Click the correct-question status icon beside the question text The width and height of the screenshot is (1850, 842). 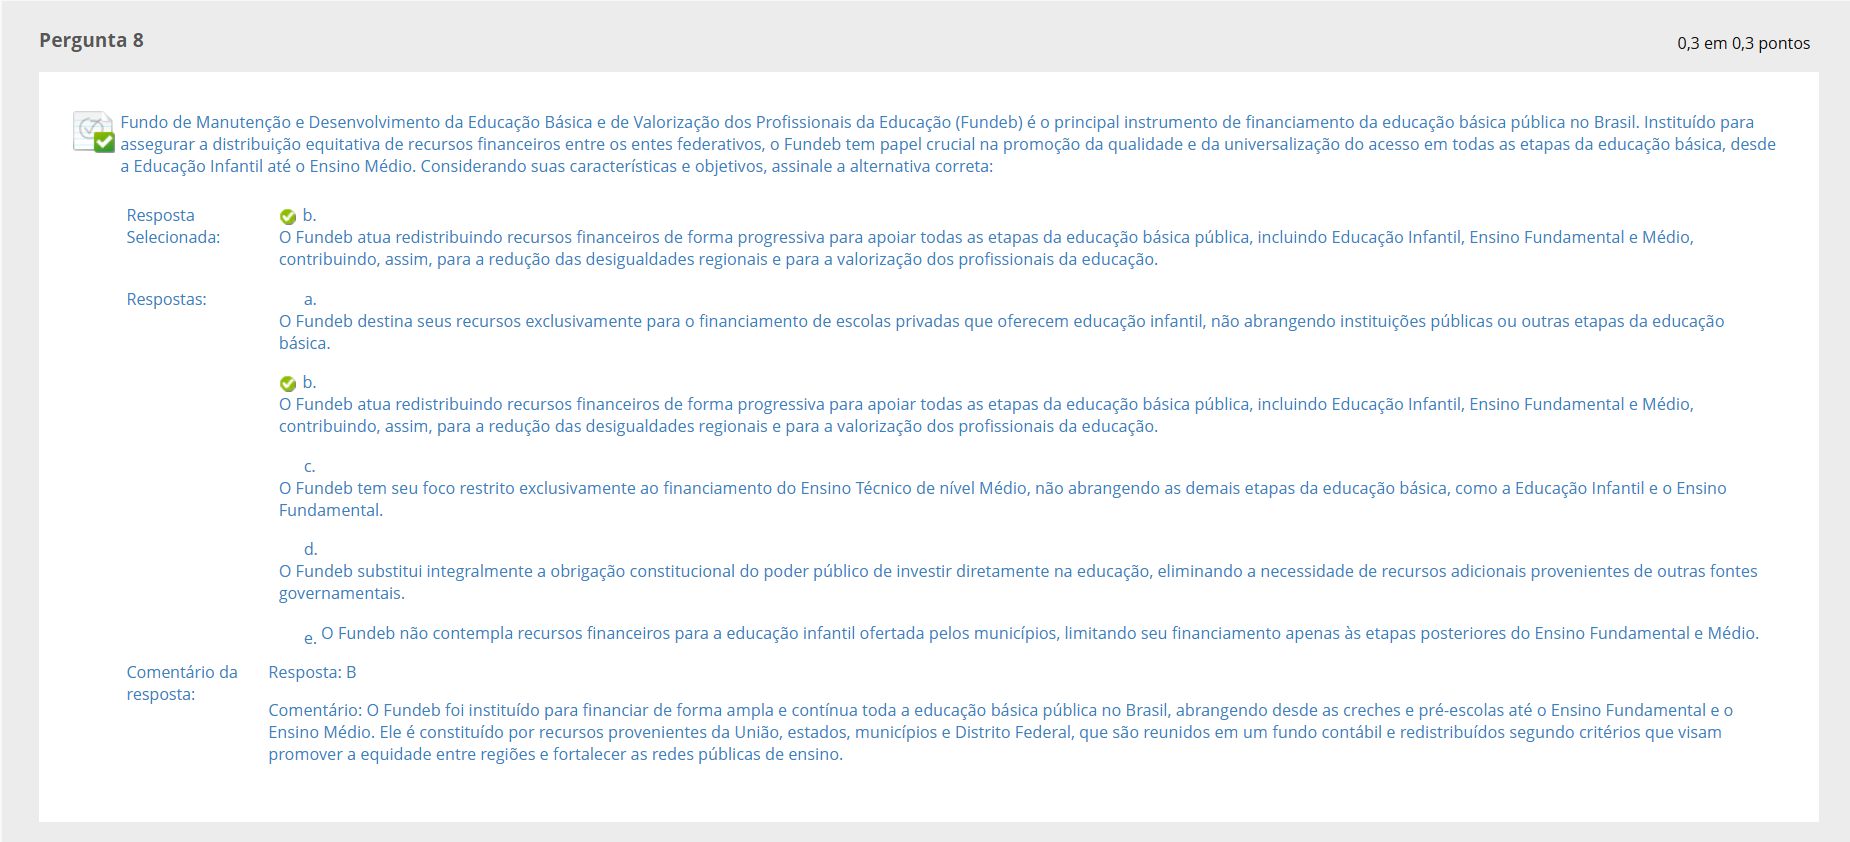pos(93,131)
